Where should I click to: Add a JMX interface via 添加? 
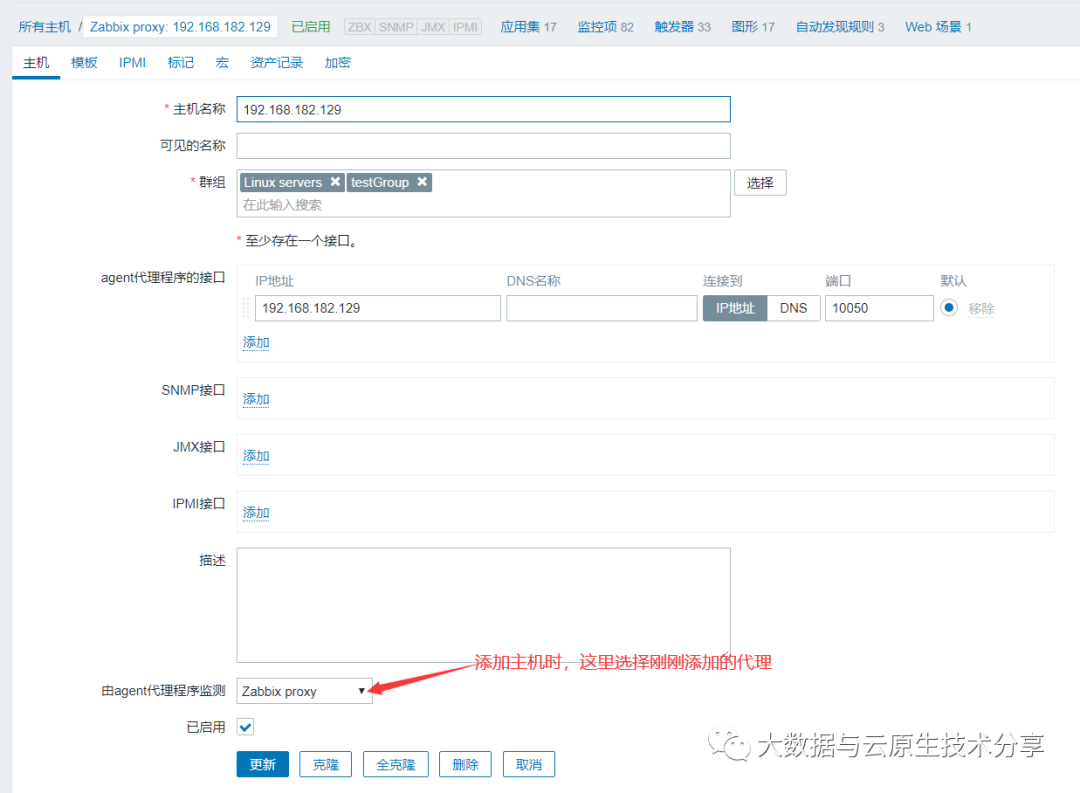[x=256, y=456]
